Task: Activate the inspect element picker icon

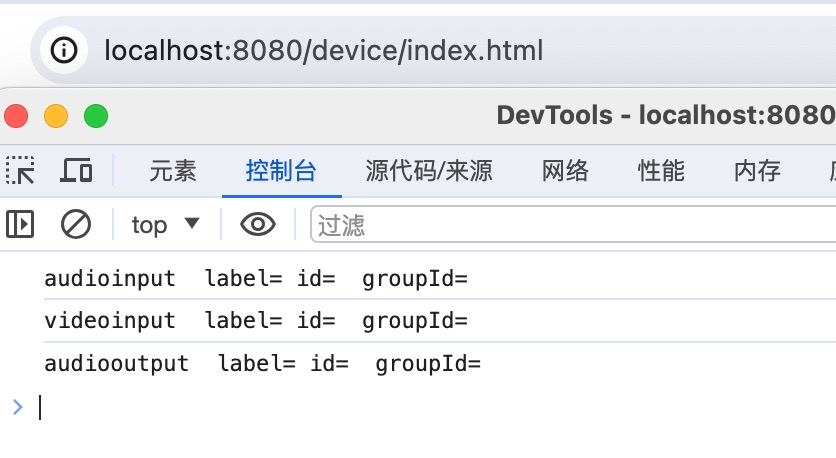Action: point(21,171)
